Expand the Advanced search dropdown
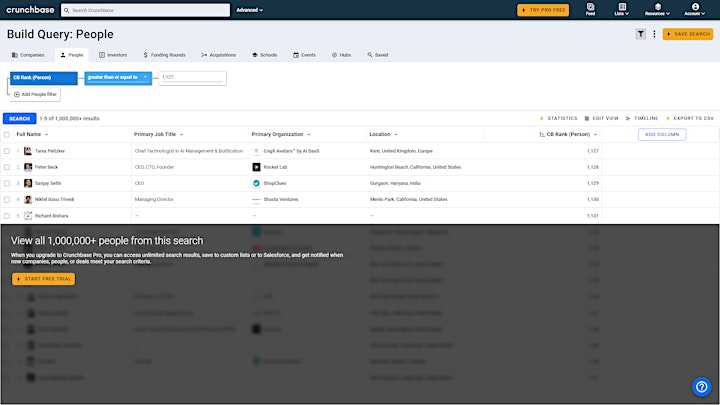 (249, 10)
